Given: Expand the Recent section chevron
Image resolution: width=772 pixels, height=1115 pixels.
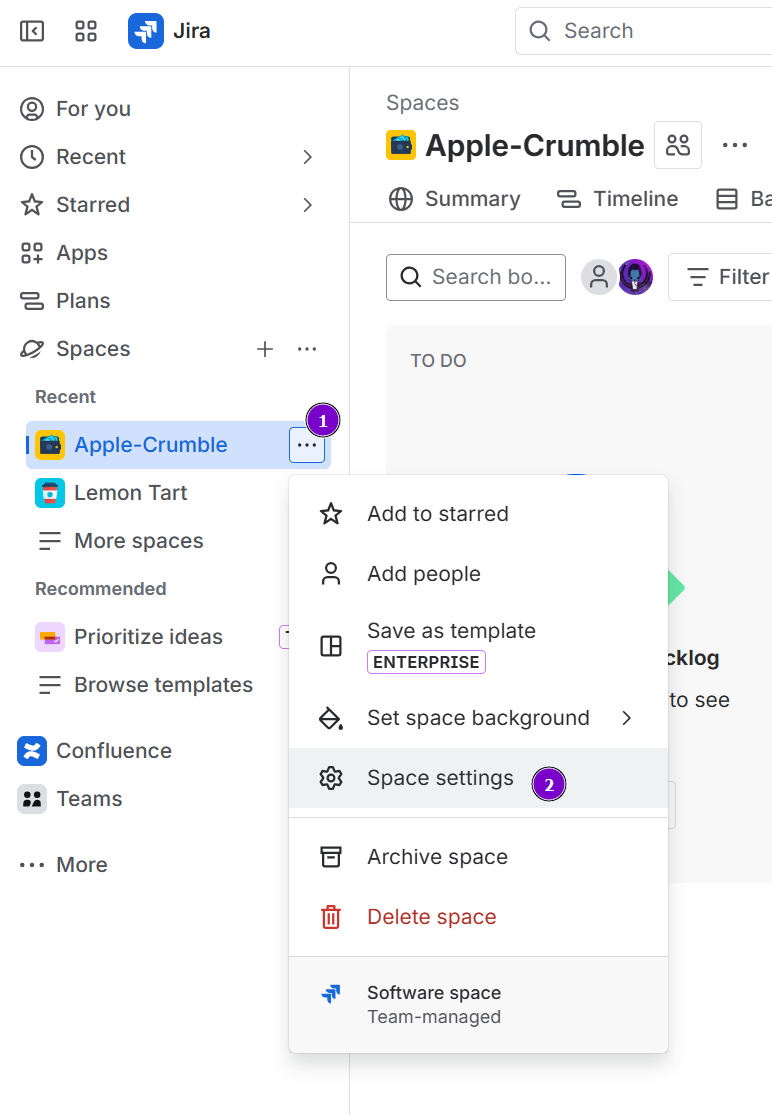Looking at the screenshot, I should tap(307, 157).
